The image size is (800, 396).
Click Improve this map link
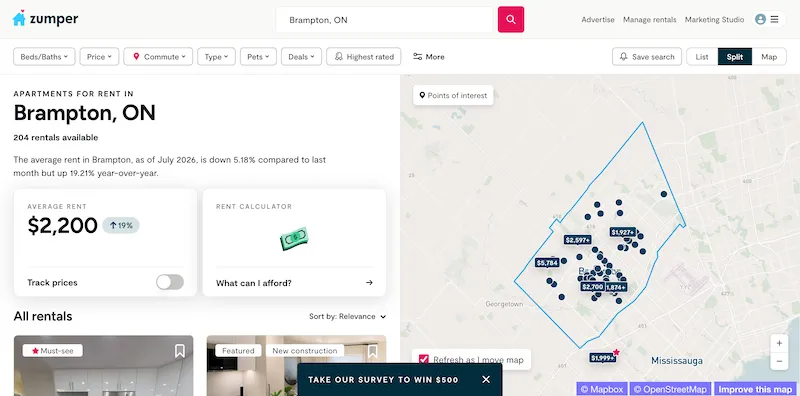pyautogui.click(x=755, y=389)
